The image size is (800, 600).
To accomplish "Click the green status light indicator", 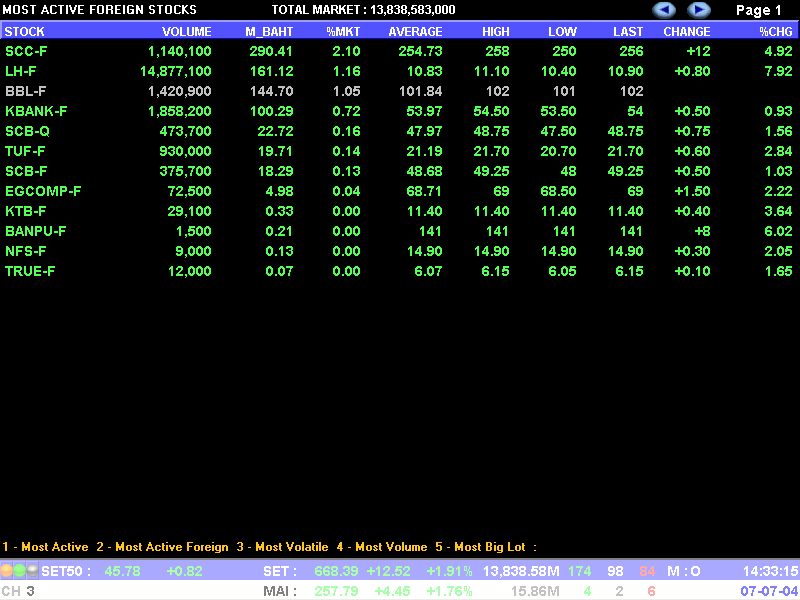I will click(x=19, y=570).
